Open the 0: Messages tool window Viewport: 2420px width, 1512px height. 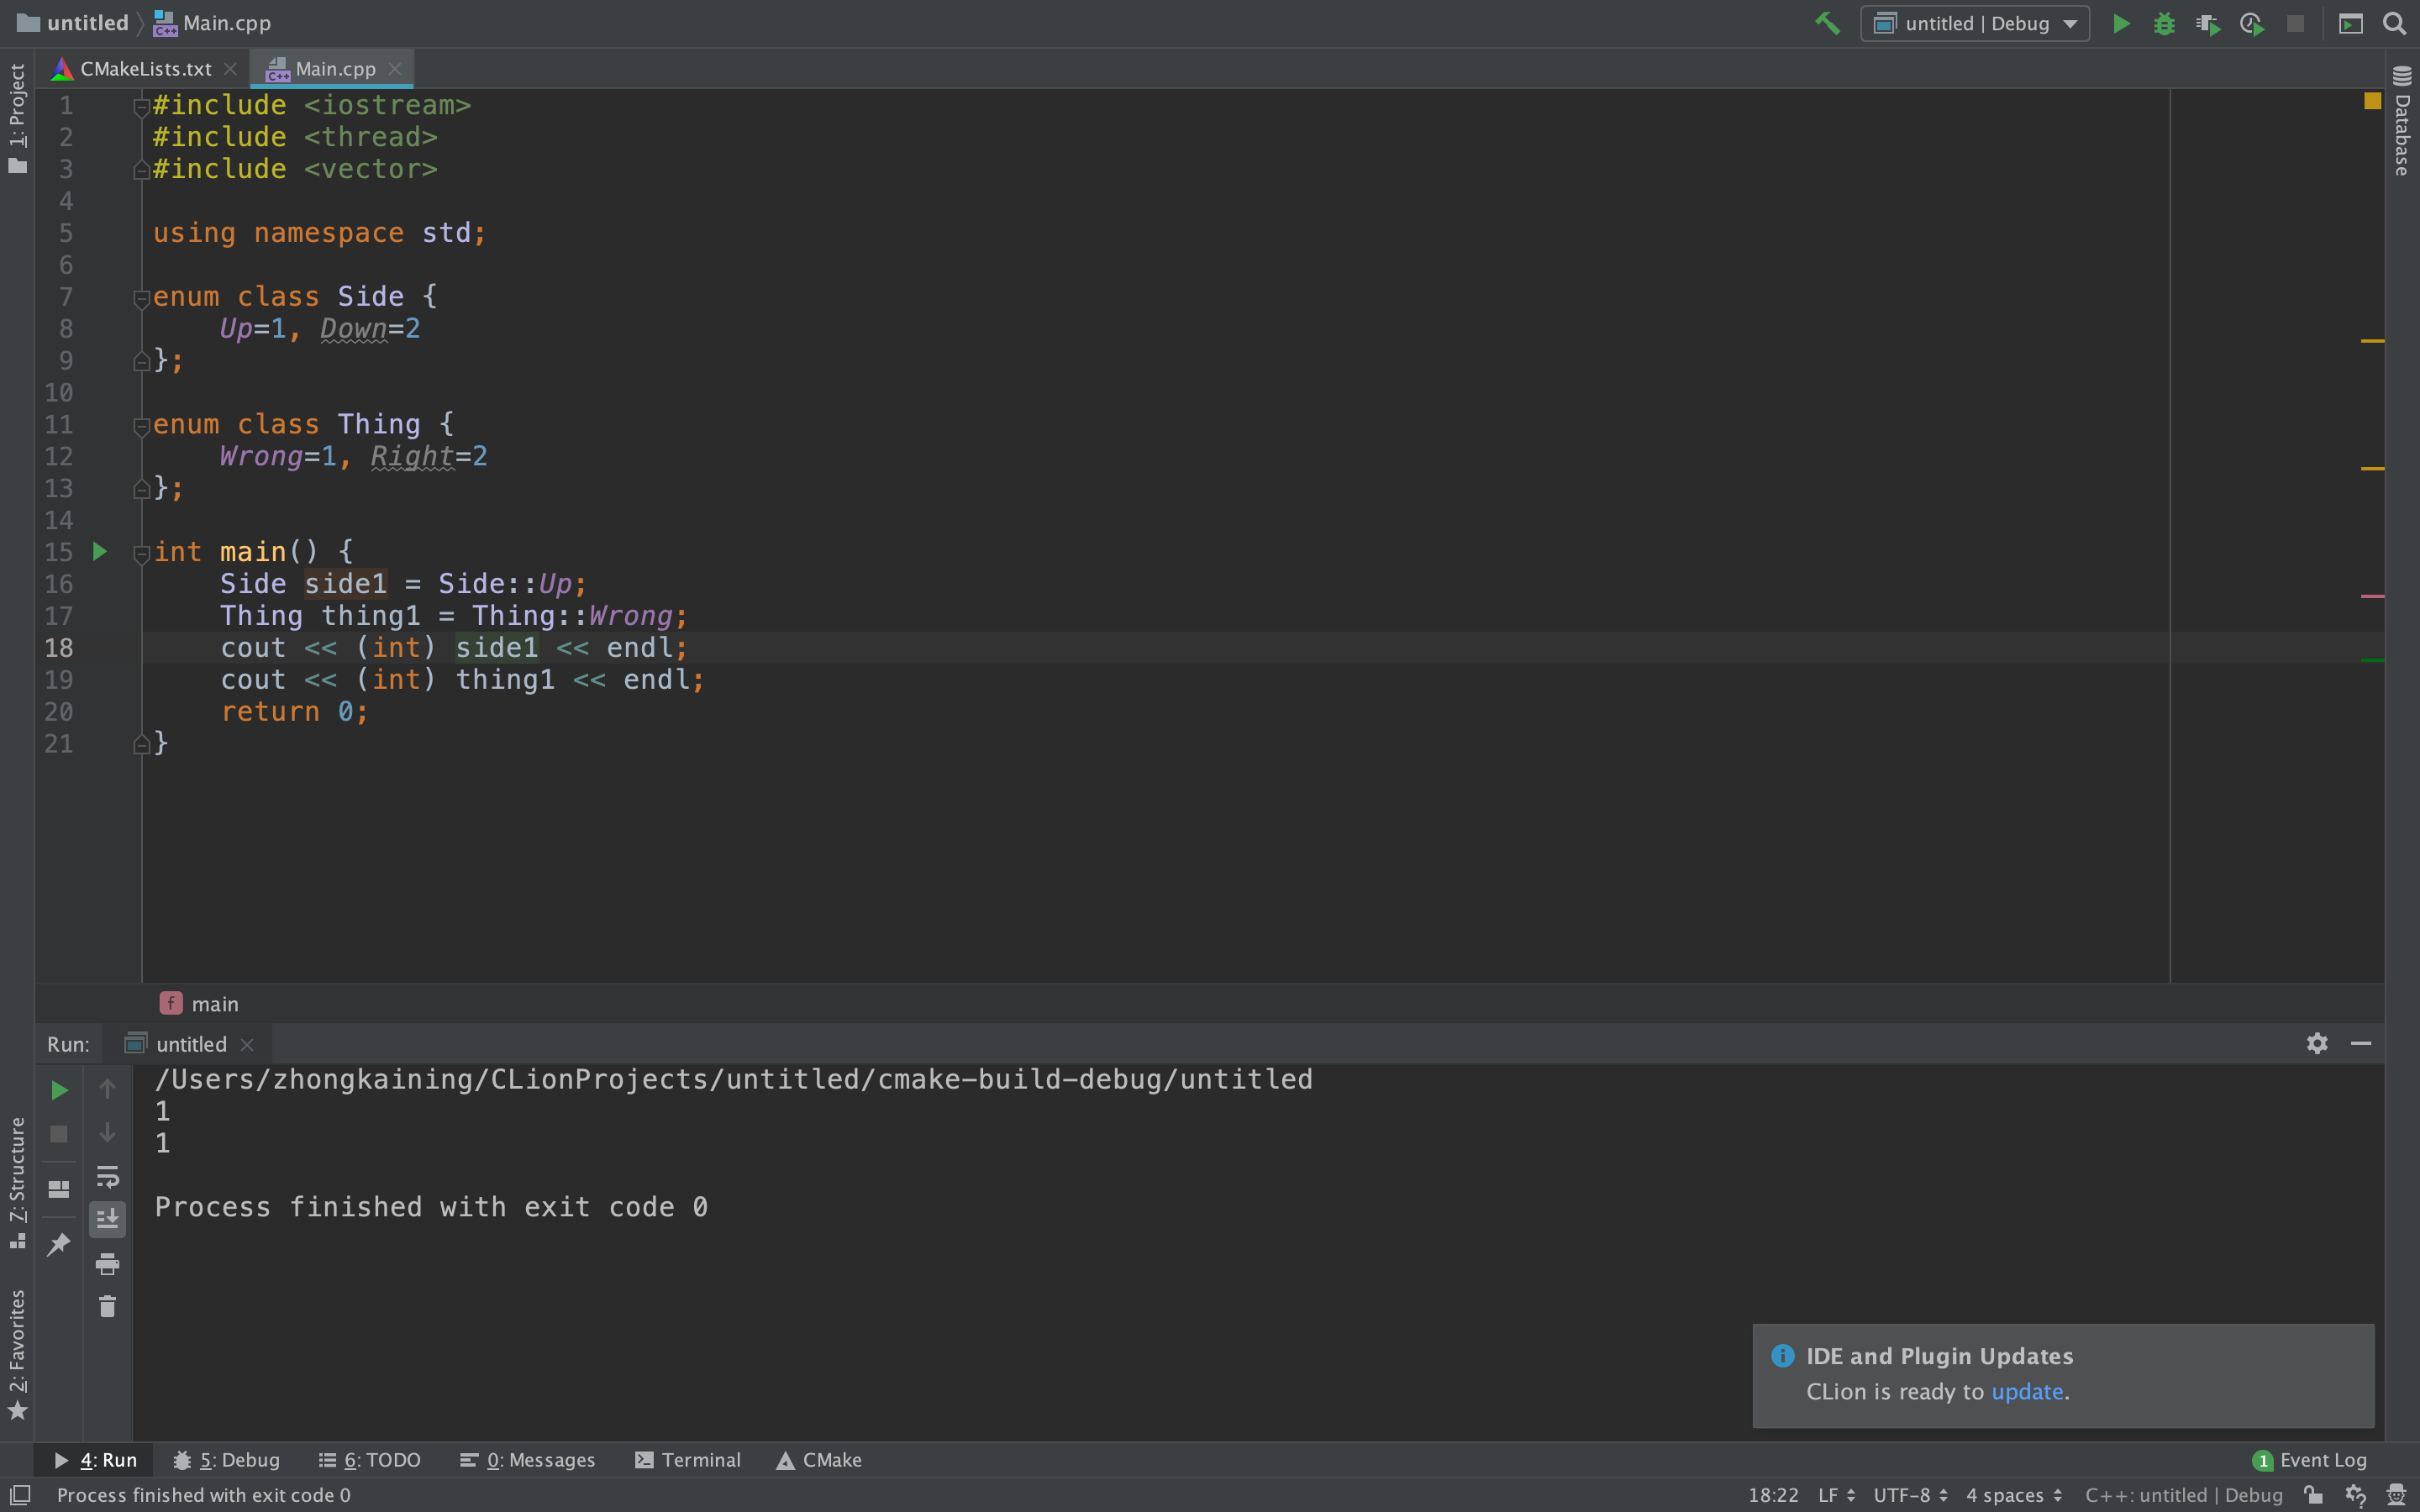527,1460
